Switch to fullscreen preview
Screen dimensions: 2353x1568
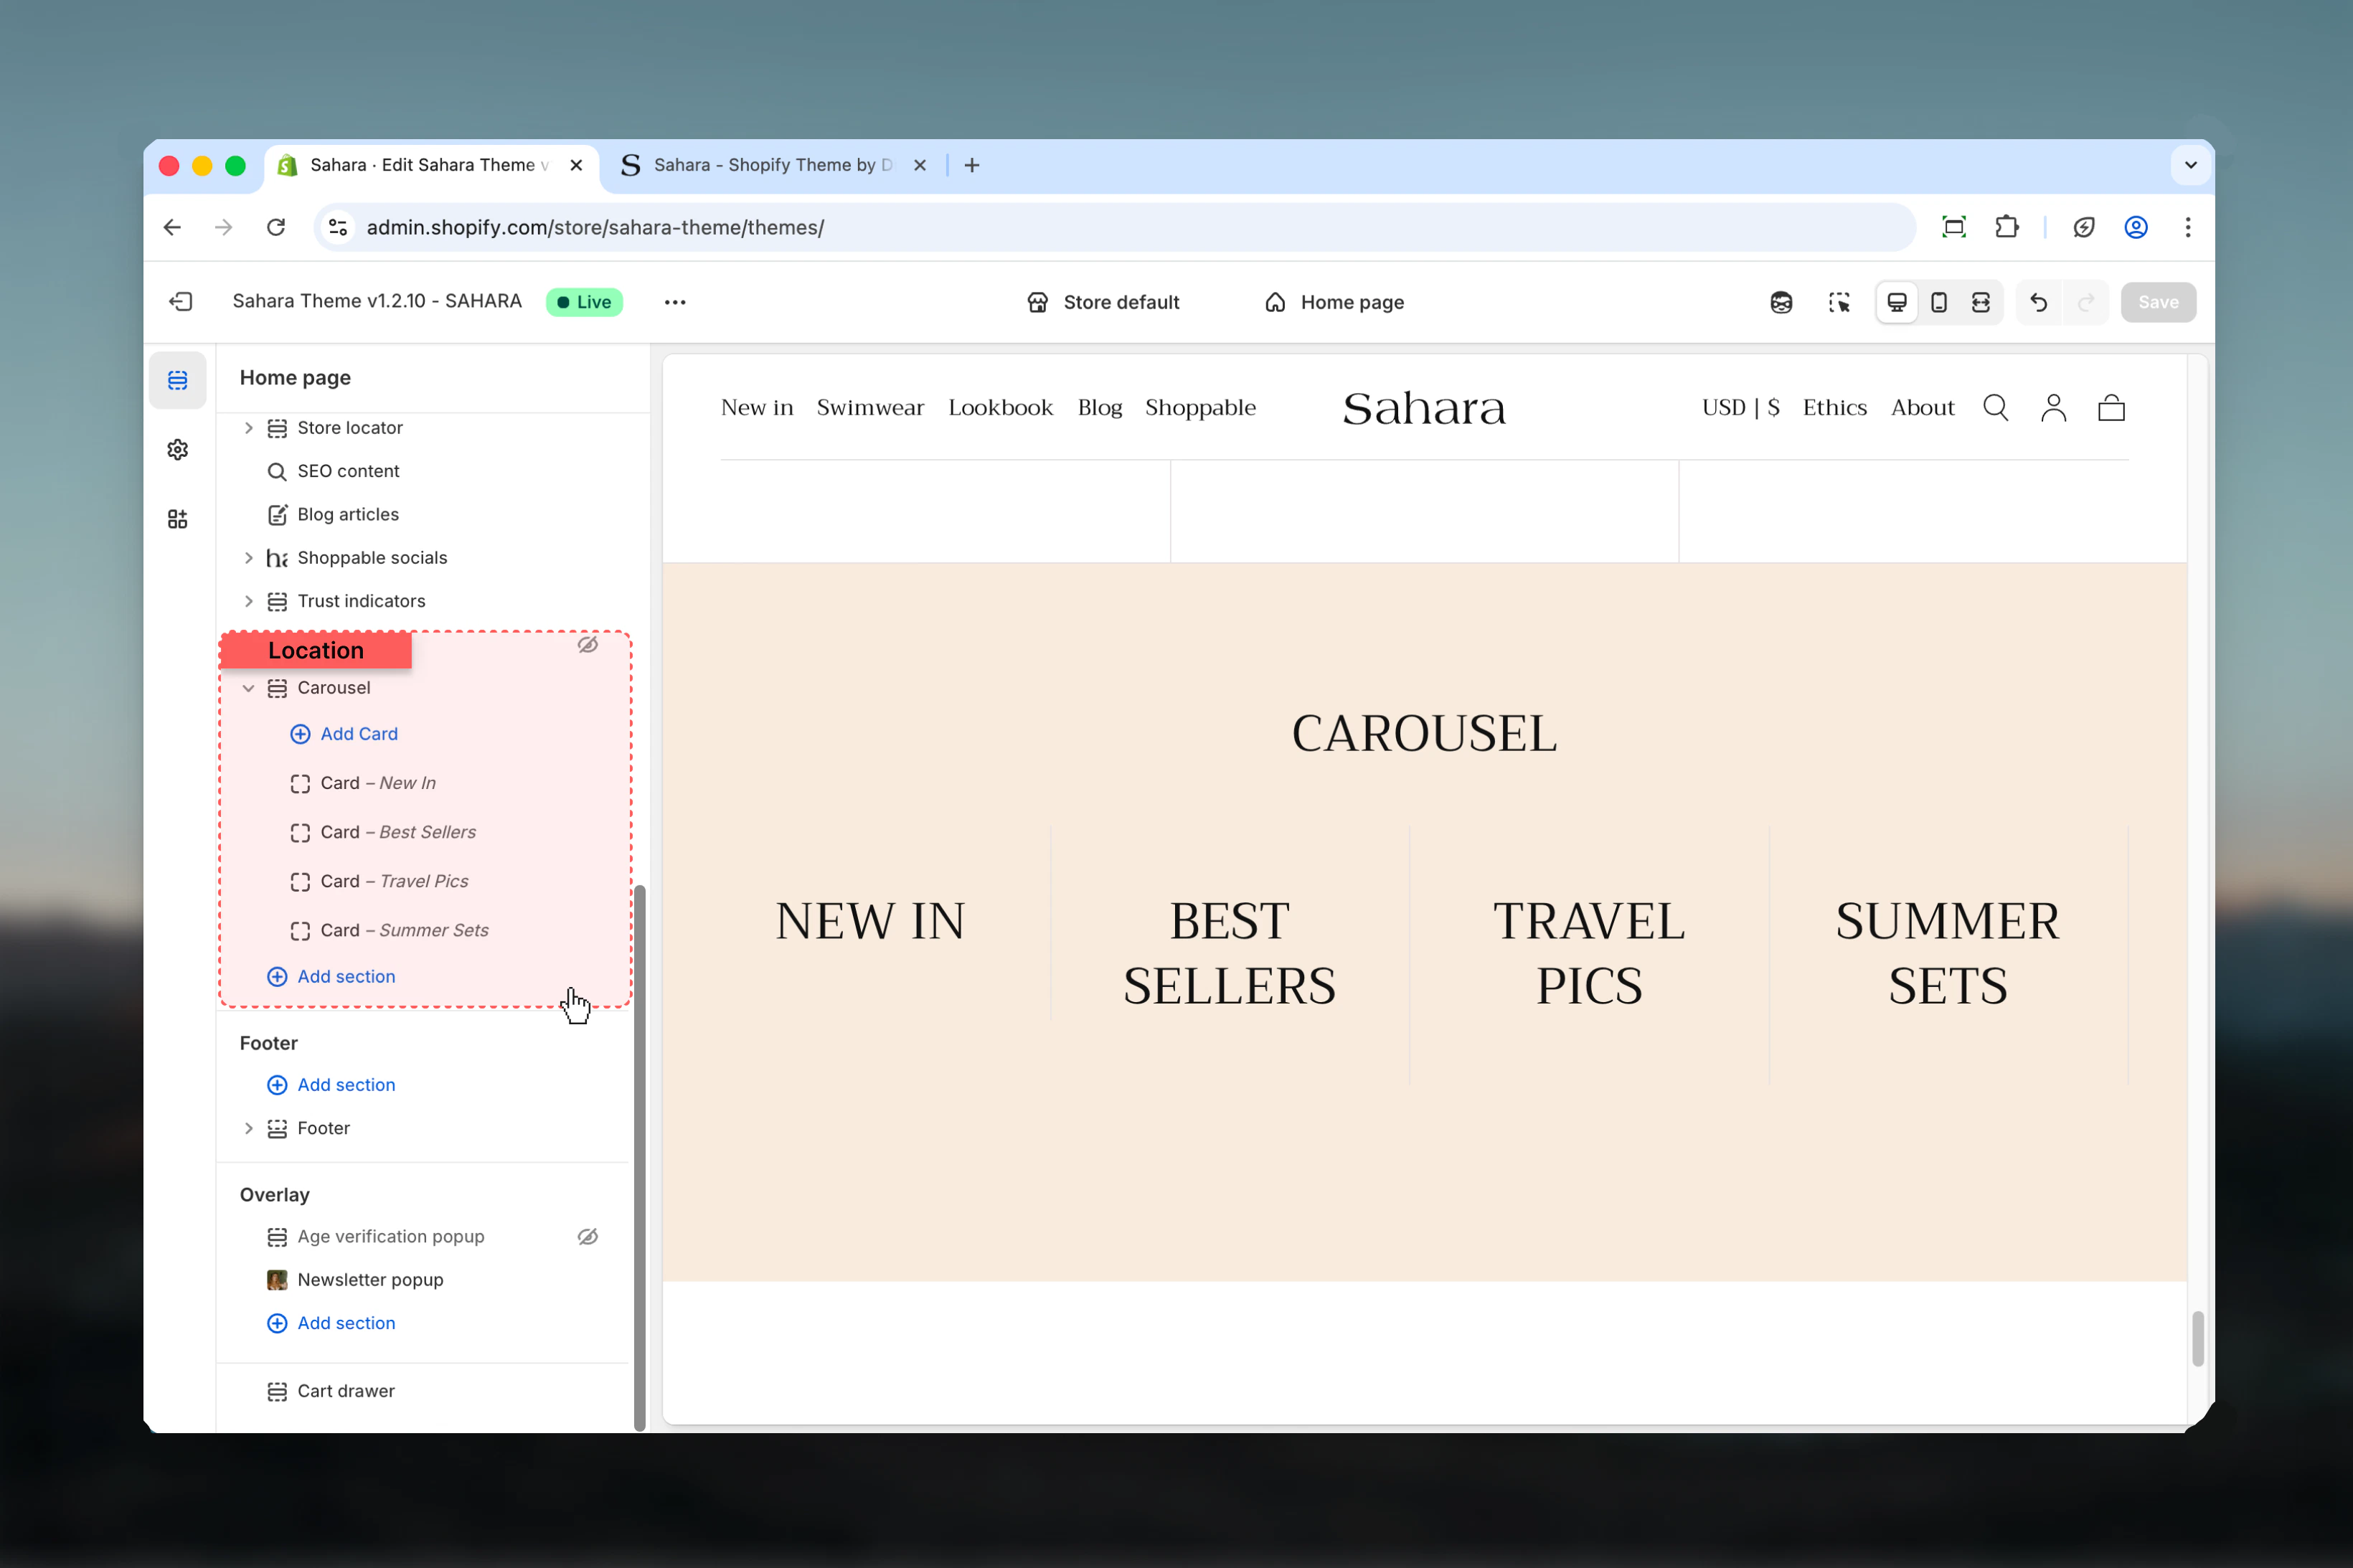tap(1981, 302)
